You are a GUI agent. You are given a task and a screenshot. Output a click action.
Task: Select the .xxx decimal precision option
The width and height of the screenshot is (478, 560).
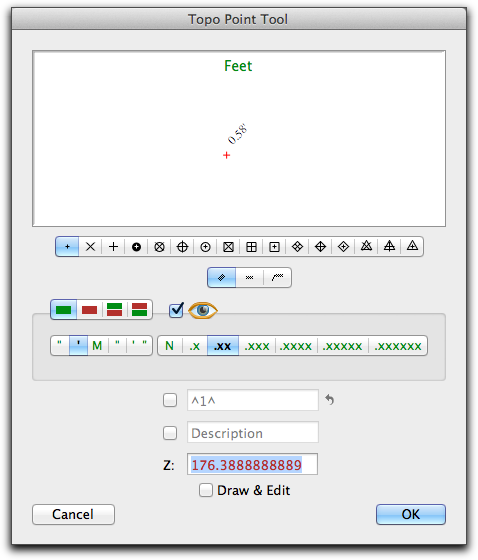coord(257,346)
